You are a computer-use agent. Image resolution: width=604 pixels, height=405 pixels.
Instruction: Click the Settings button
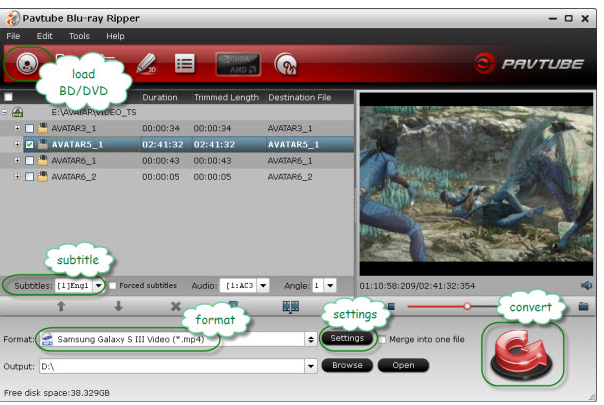pyautogui.click(x=347, y=338)
